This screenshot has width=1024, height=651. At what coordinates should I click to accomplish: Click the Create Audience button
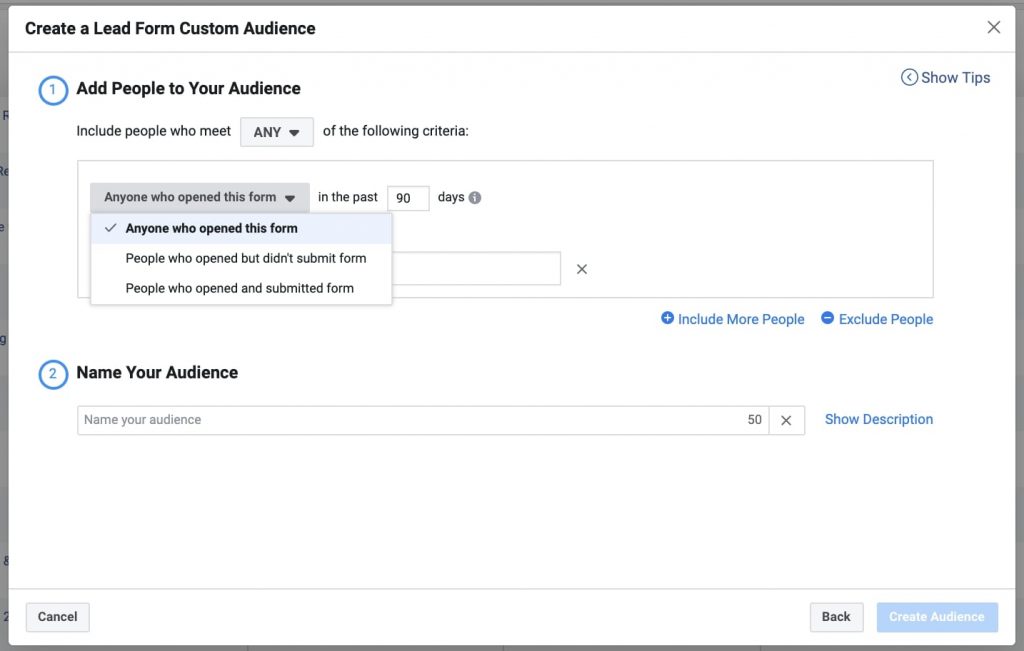point(936,617)
